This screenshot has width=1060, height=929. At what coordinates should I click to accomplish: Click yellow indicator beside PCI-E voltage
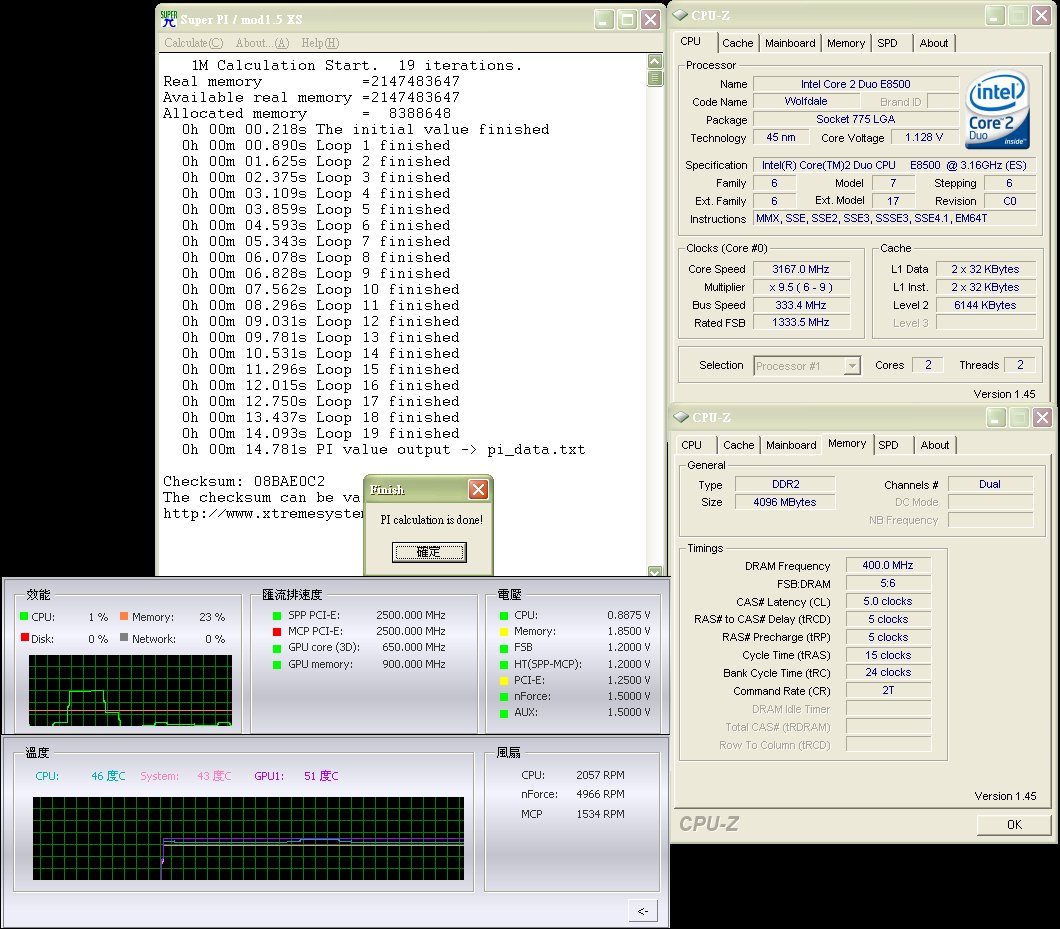(x=504, y=680)
